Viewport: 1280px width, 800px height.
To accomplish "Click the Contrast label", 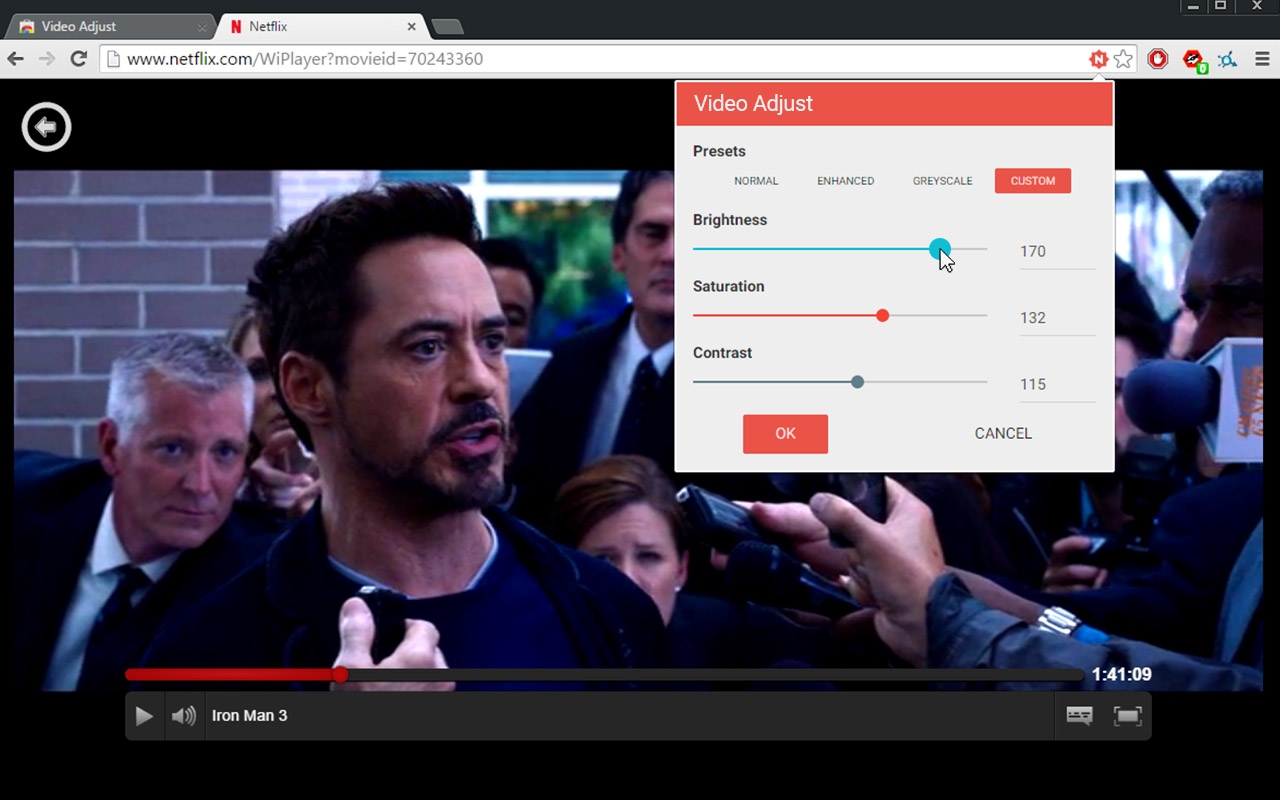I will [722, 353].
